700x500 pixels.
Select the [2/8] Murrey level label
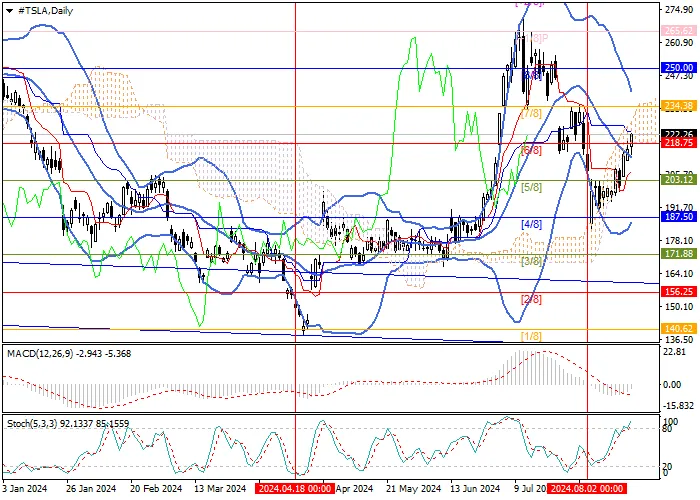tap(531, 300)
